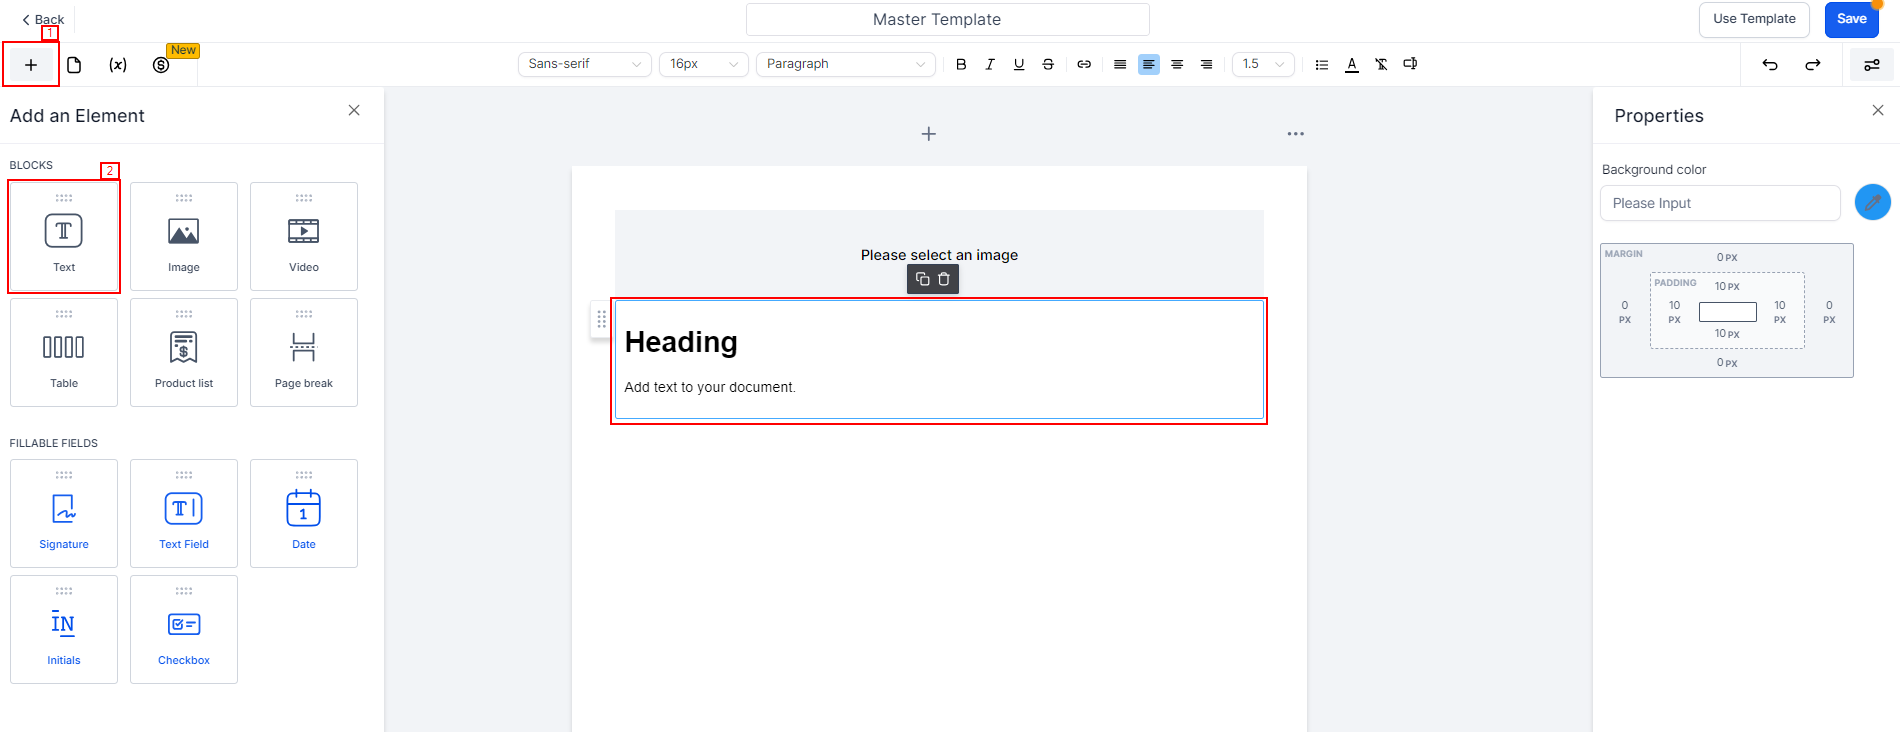The width and height of the screenshot is (1900, 732).
Task: Open the blue background color picker
Action: click(x=1872, y=202)
